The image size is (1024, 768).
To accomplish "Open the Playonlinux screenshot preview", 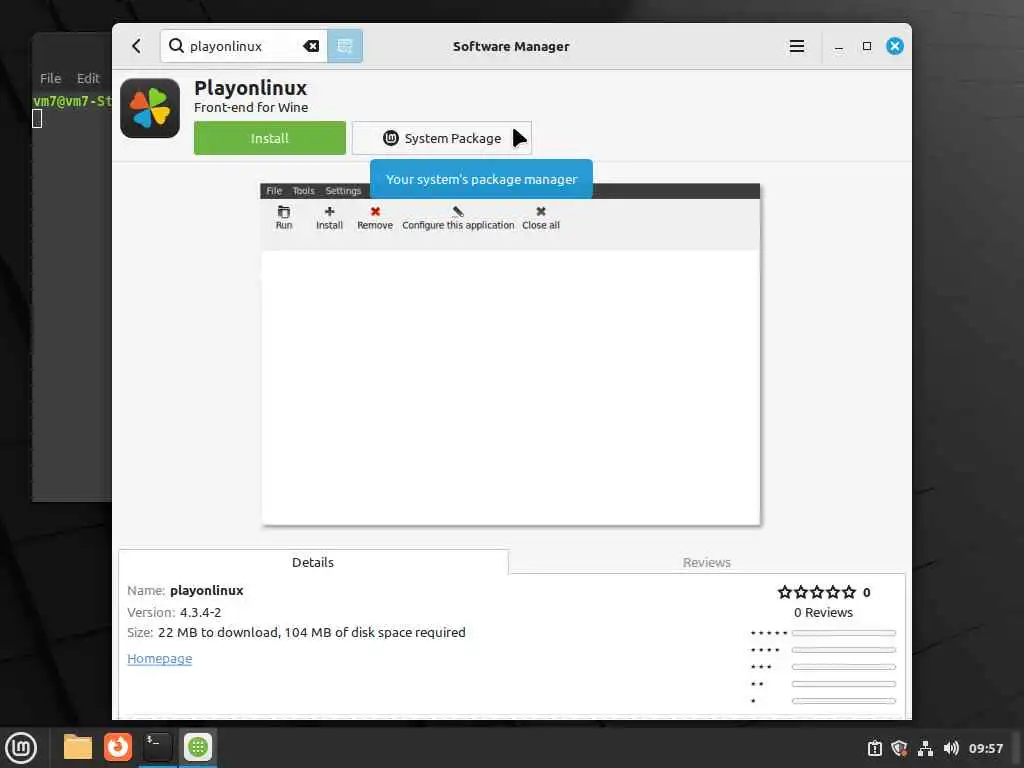I will [510, 353].
